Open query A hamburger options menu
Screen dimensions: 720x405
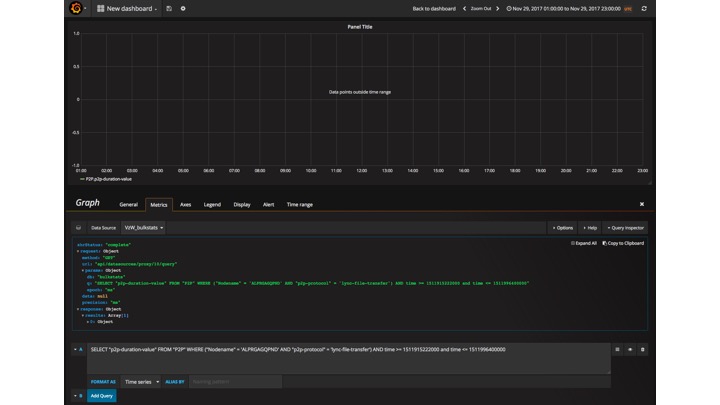617,349
